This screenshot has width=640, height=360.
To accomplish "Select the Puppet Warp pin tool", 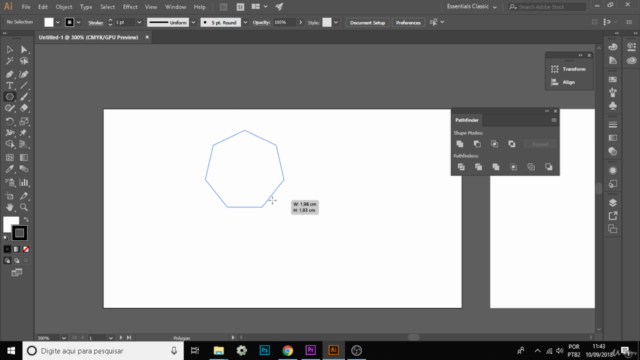I will tap(24, 133).
